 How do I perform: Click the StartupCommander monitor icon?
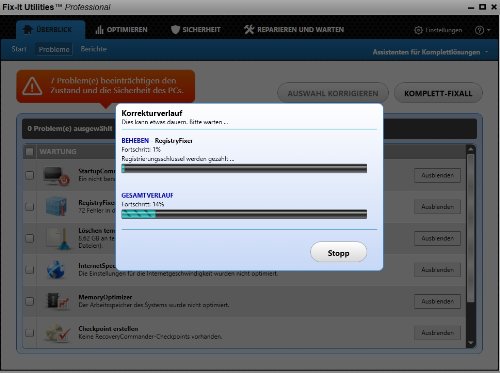(x=56, y=176)
